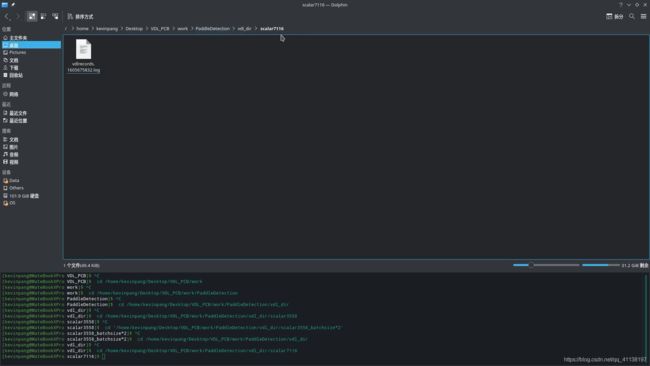Switch to icons view mode
Screen dimensions: 650x366
[32, 17]
